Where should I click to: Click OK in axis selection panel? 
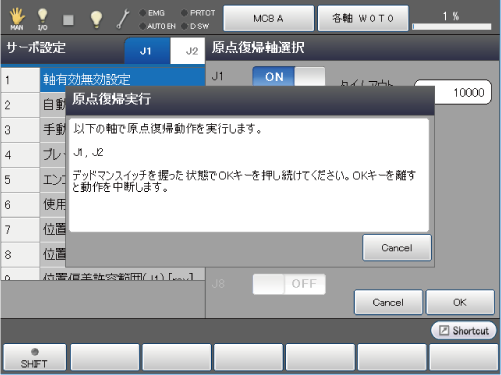pyautogui.click(x=460, y=302)
